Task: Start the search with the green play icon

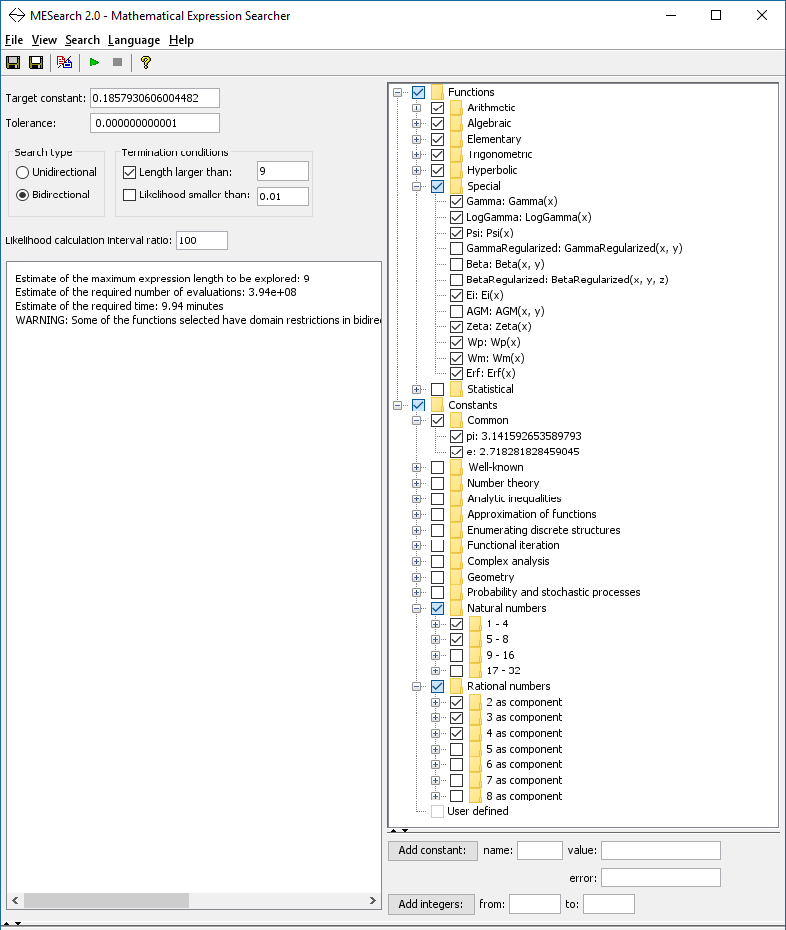Action: pyautogui.click(x=94, y=62)
